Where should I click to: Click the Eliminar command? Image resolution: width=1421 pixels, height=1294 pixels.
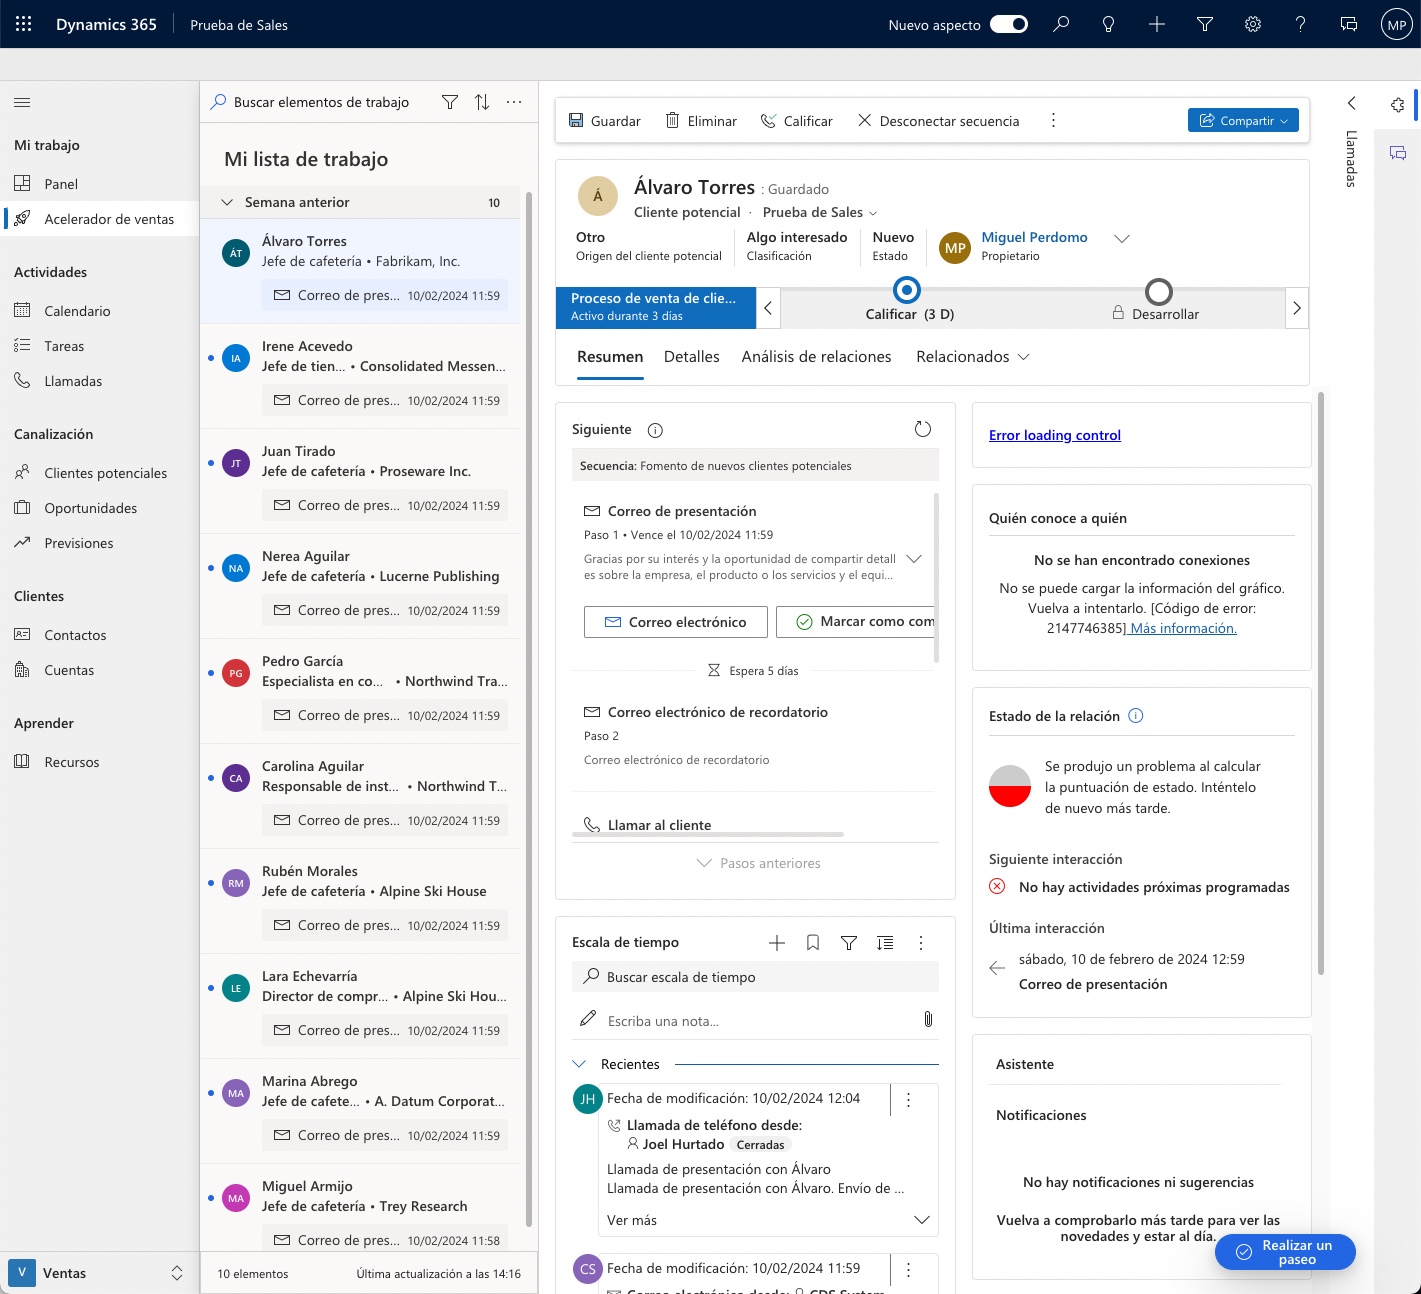coord(701,121)
